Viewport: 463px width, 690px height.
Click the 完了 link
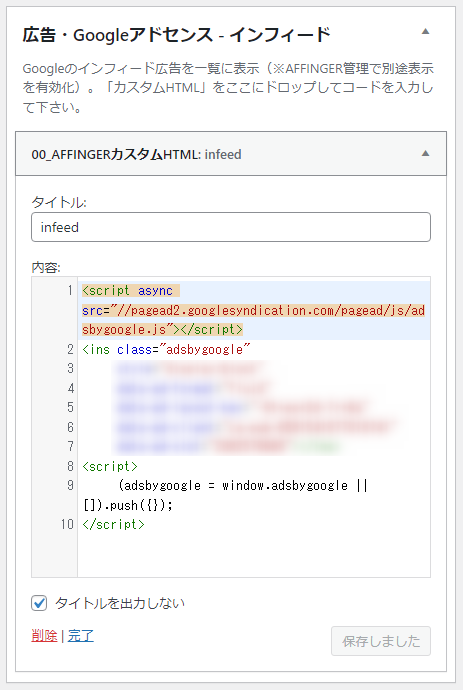pos(81,635)
